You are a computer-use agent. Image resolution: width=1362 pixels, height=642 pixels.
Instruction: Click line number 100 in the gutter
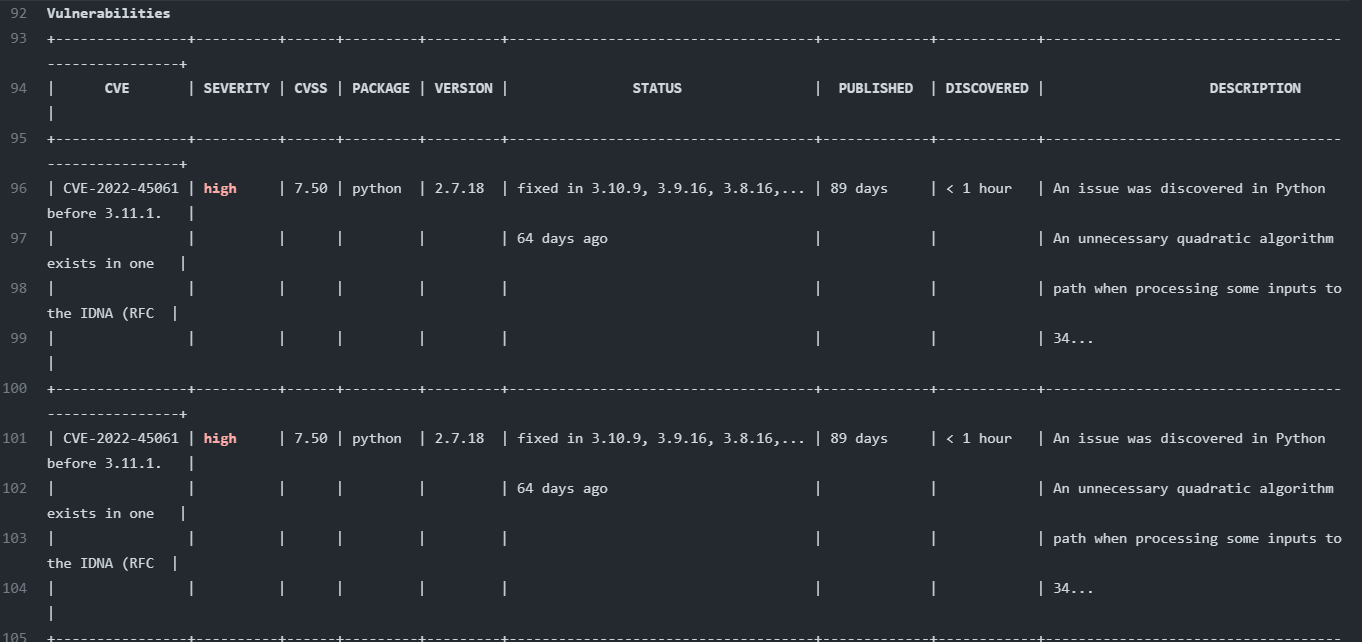(x=17, y=388)
